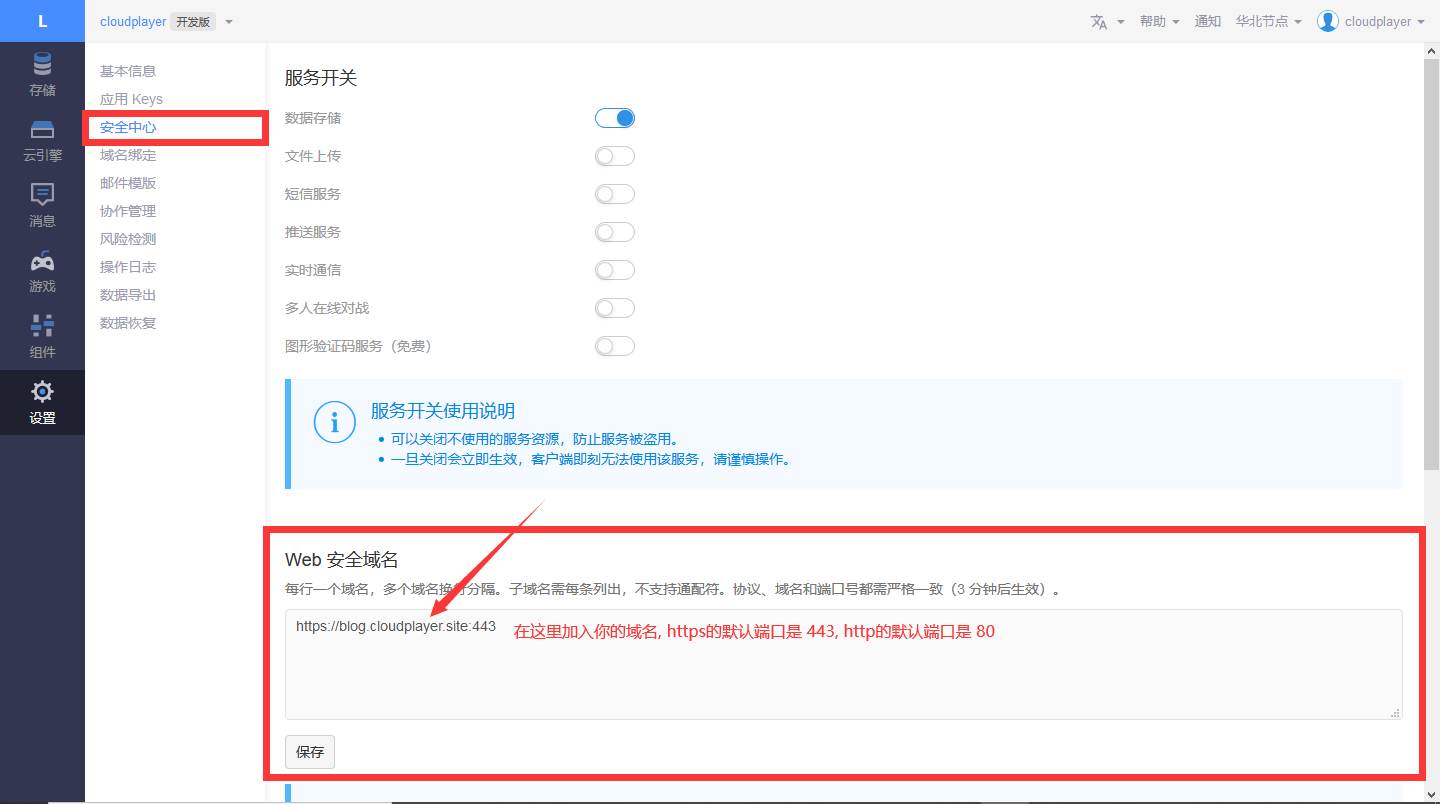Open the 云引擎 cloud engine icon
1440x804 pixels.
[42, 130]
